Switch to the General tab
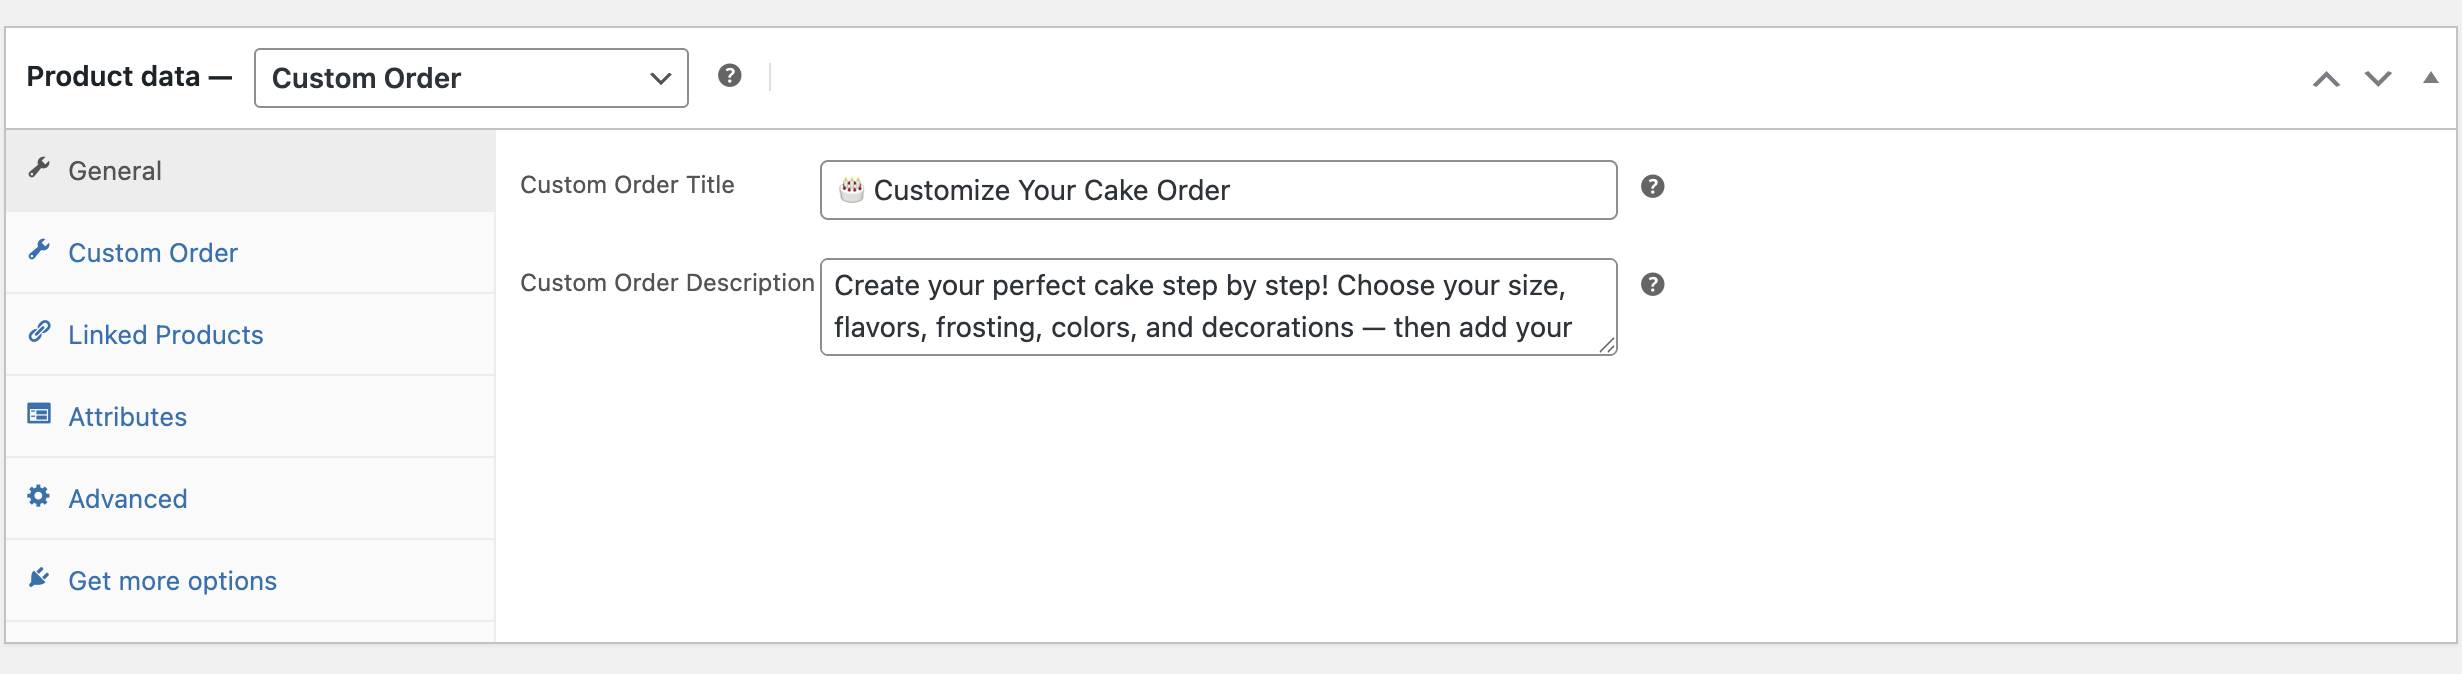2462x674 pixels. tap(115, 171)
